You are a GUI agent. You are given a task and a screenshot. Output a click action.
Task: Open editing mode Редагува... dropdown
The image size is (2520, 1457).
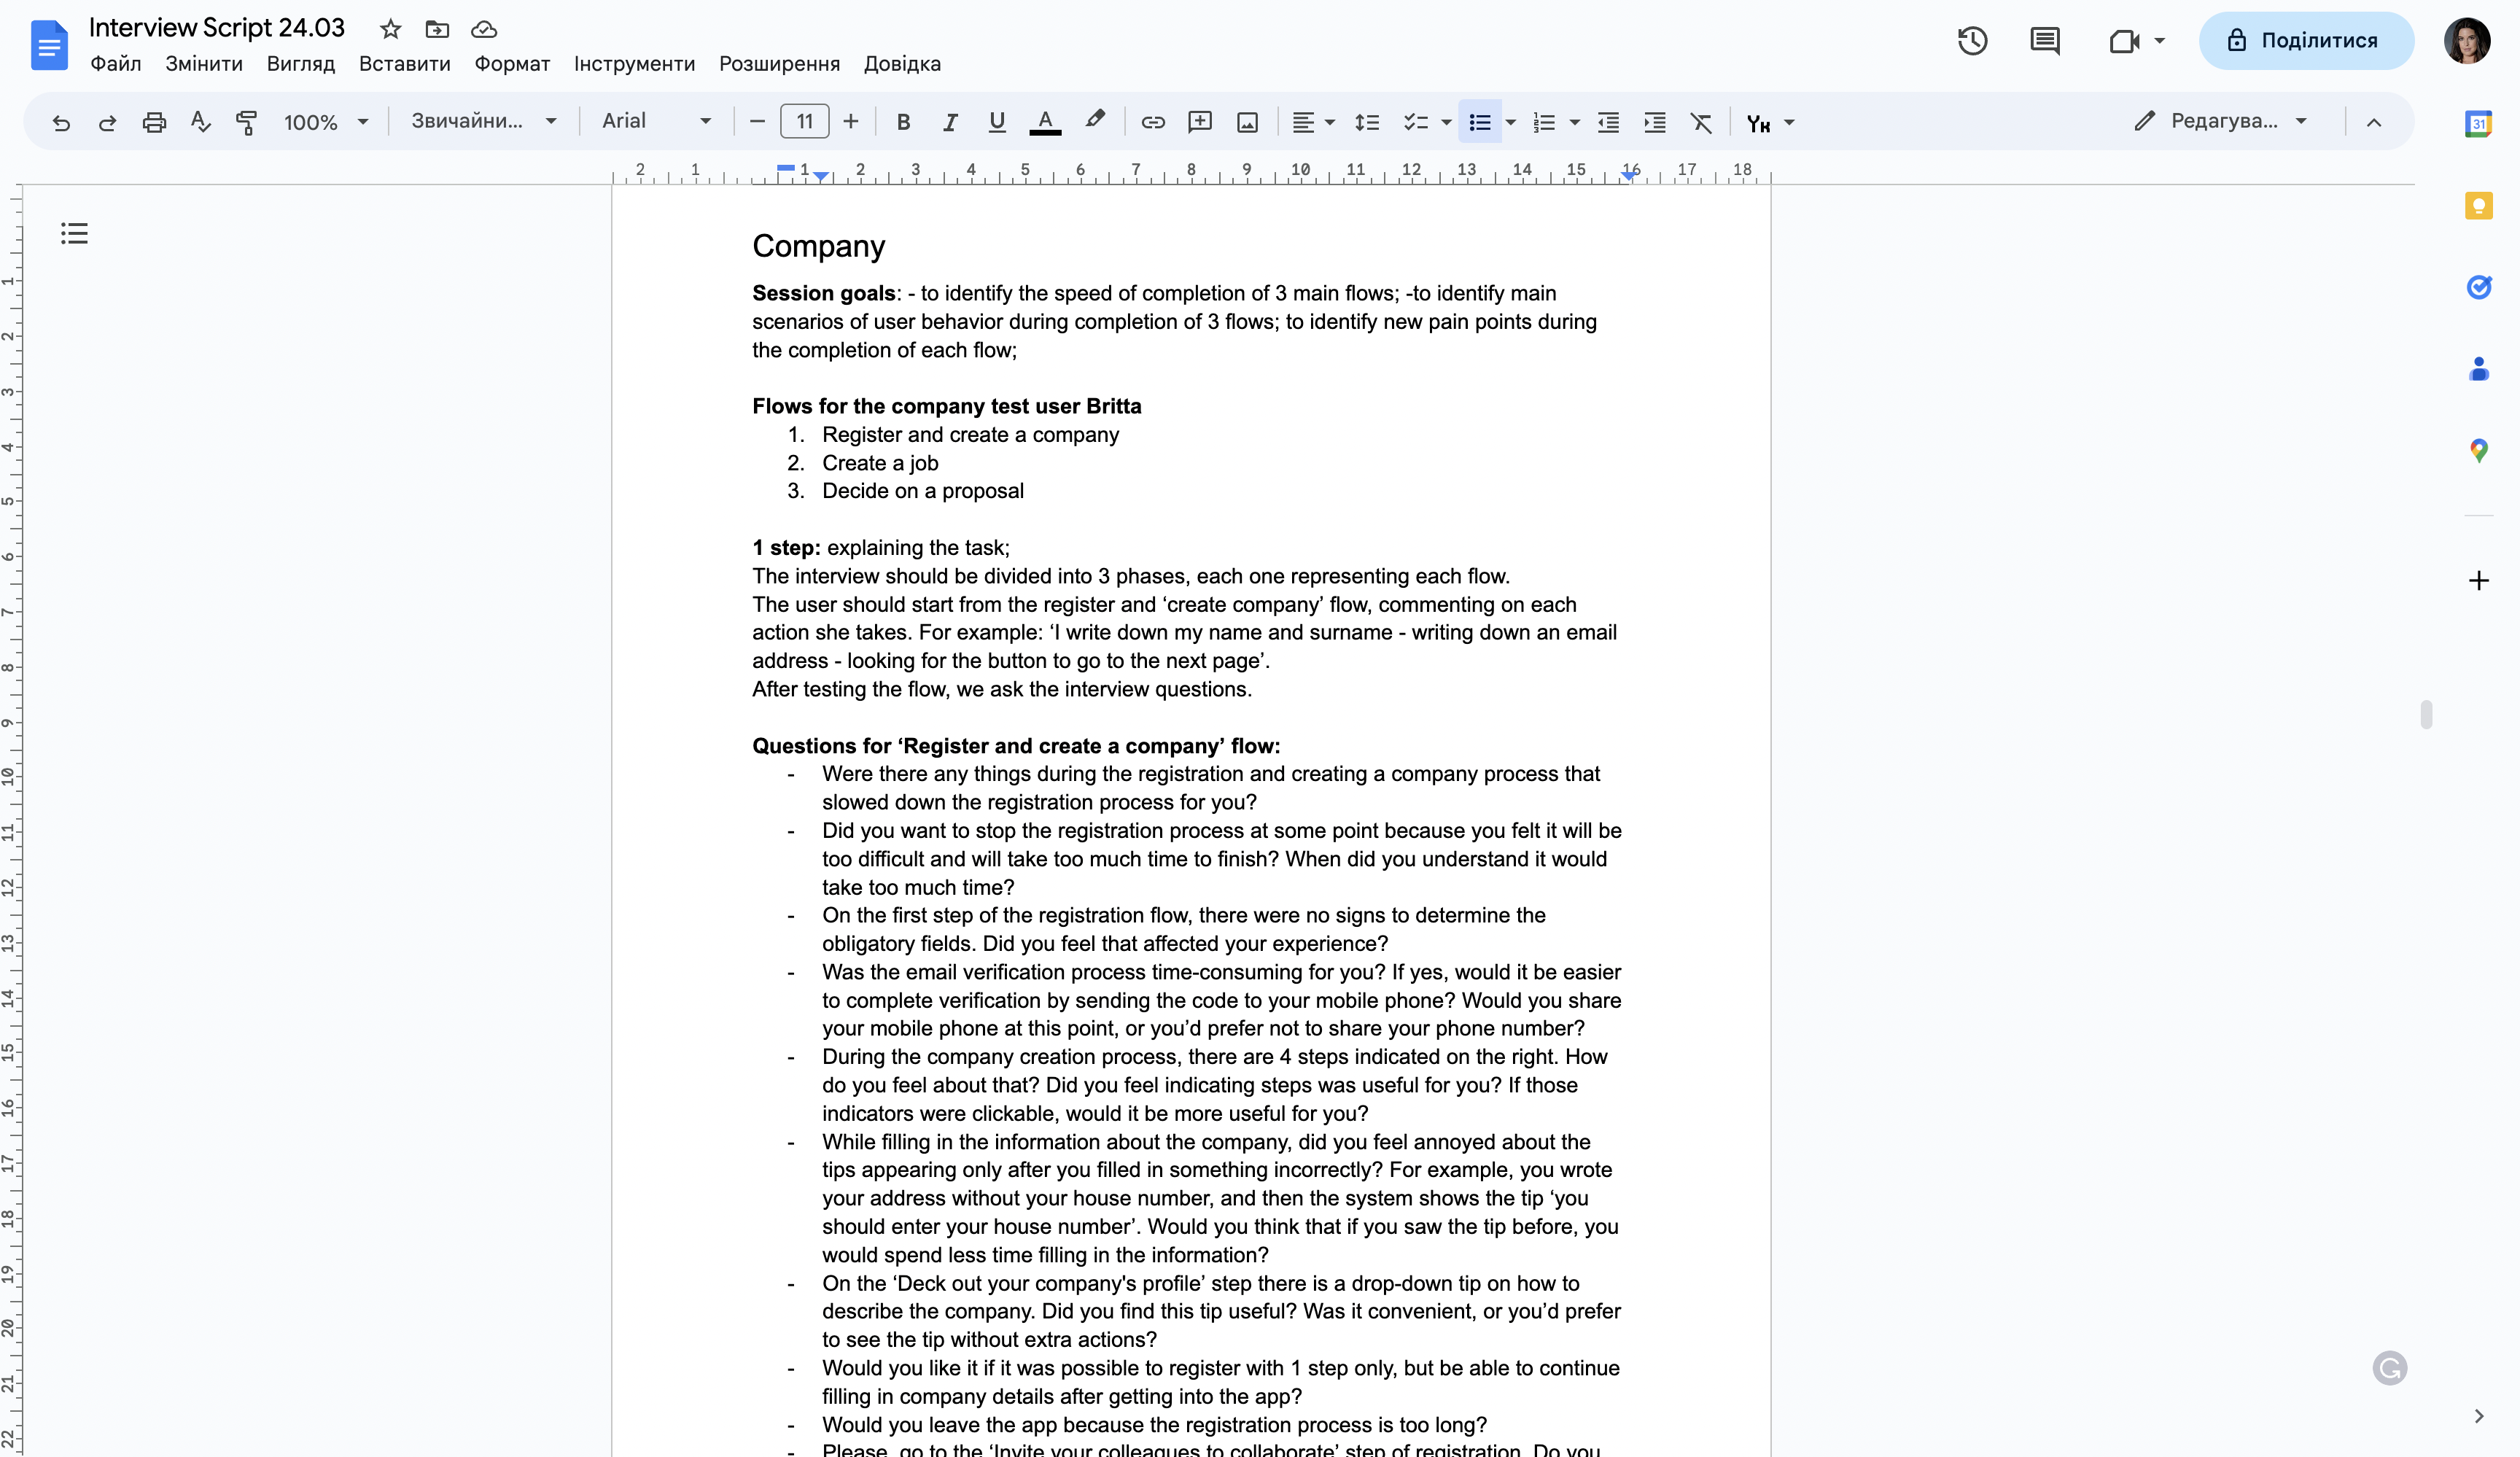2221,121
